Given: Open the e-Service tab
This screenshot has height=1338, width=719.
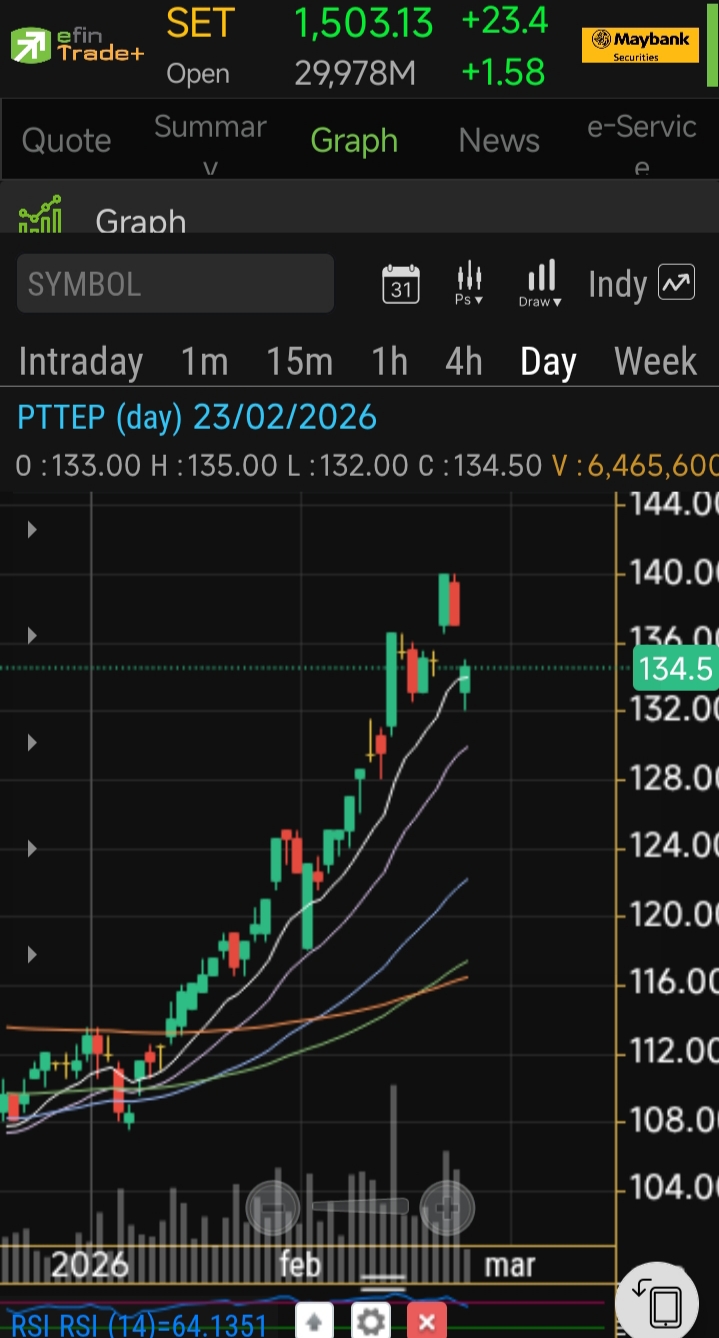Looking at the screenshot, I should click(642, 141).
